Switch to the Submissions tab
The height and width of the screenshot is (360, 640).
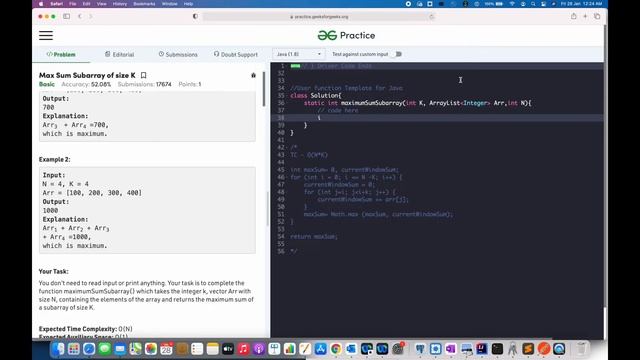pos(178,54)
